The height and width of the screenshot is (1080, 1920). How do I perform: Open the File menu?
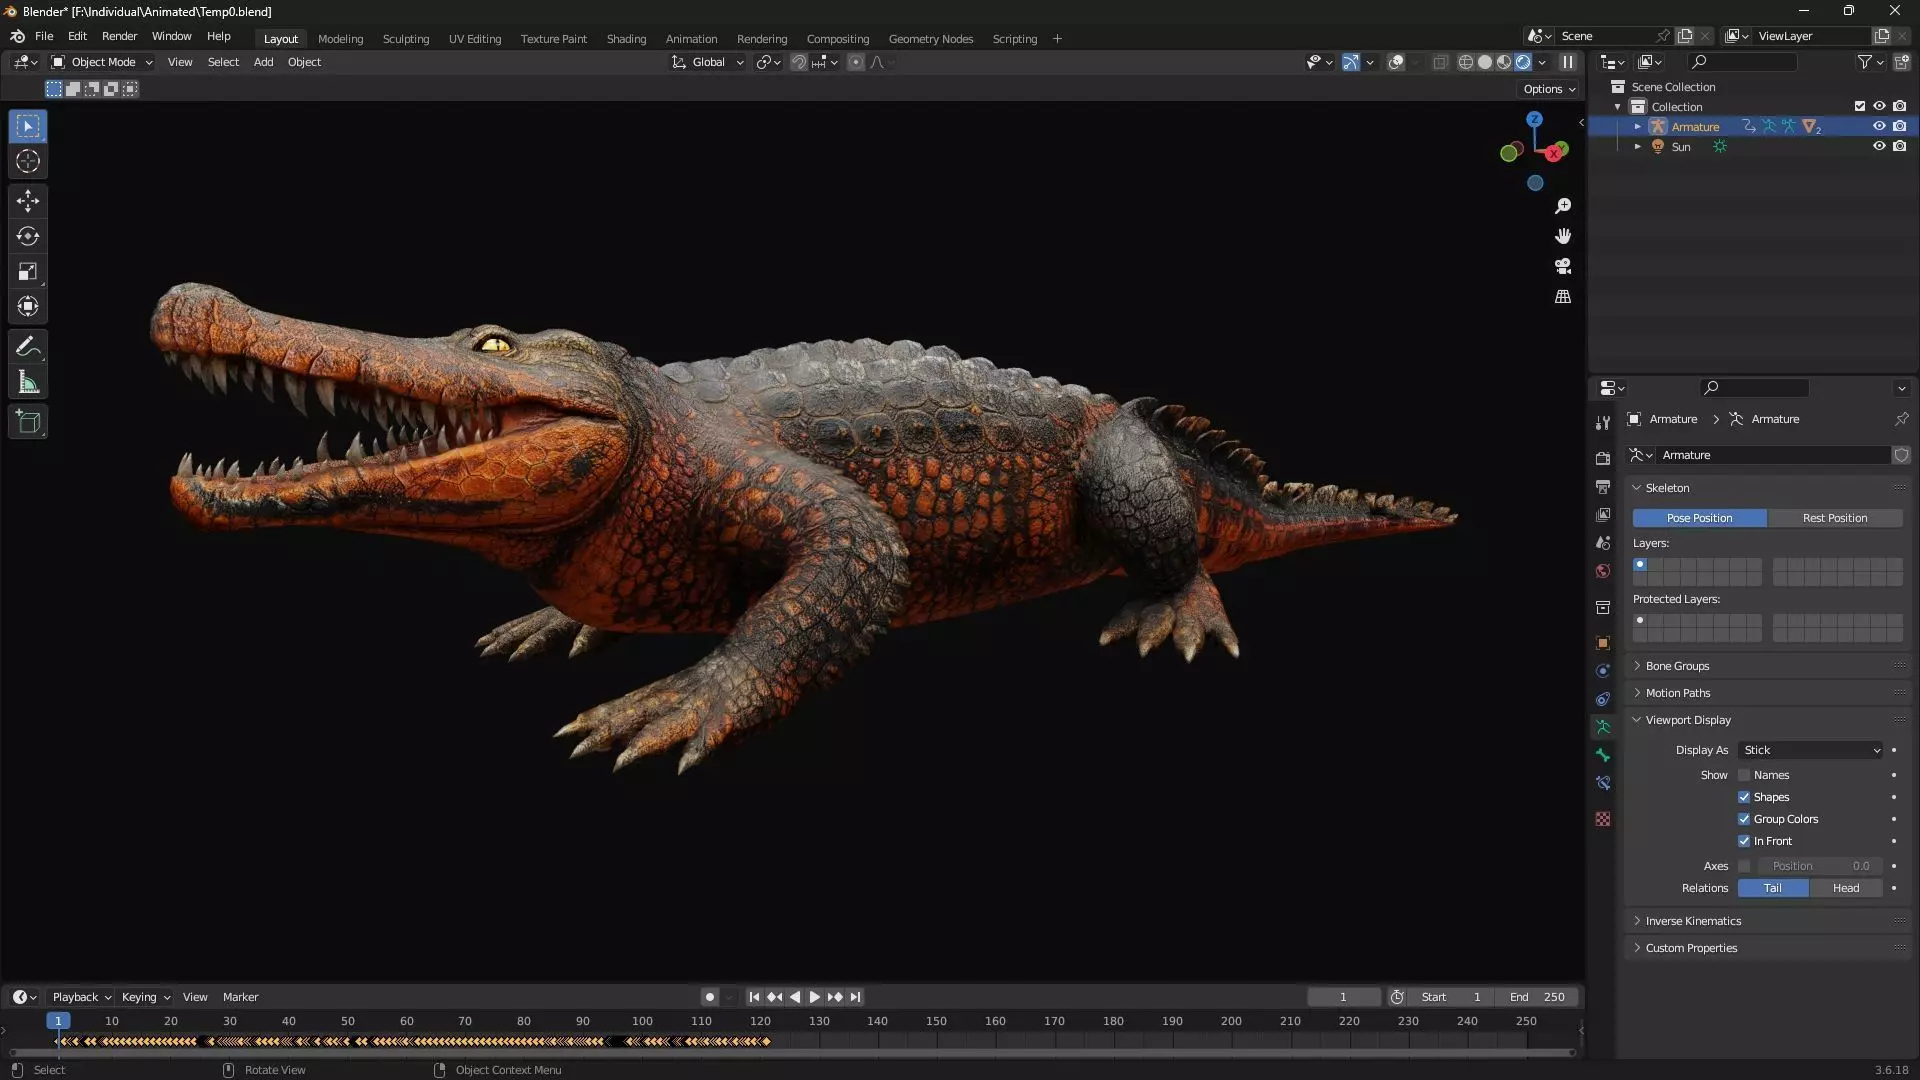(x=44, y=36)
